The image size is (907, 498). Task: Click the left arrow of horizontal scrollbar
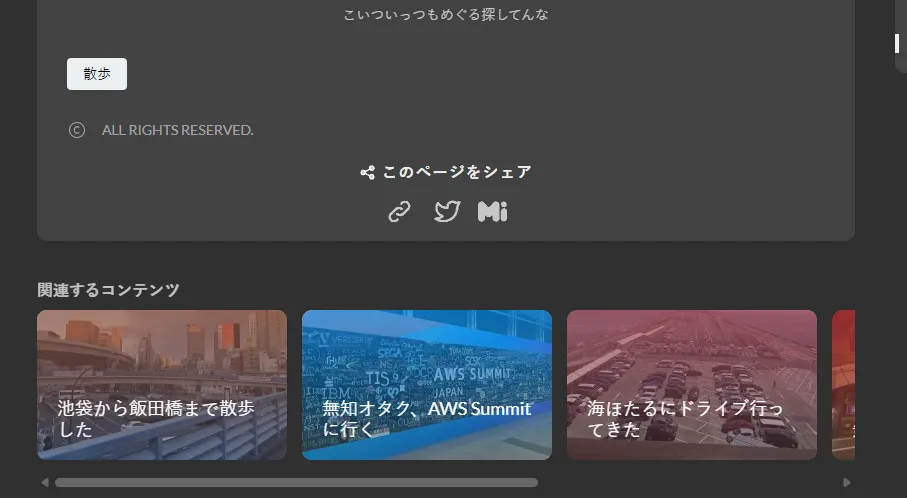coord(45,482)
